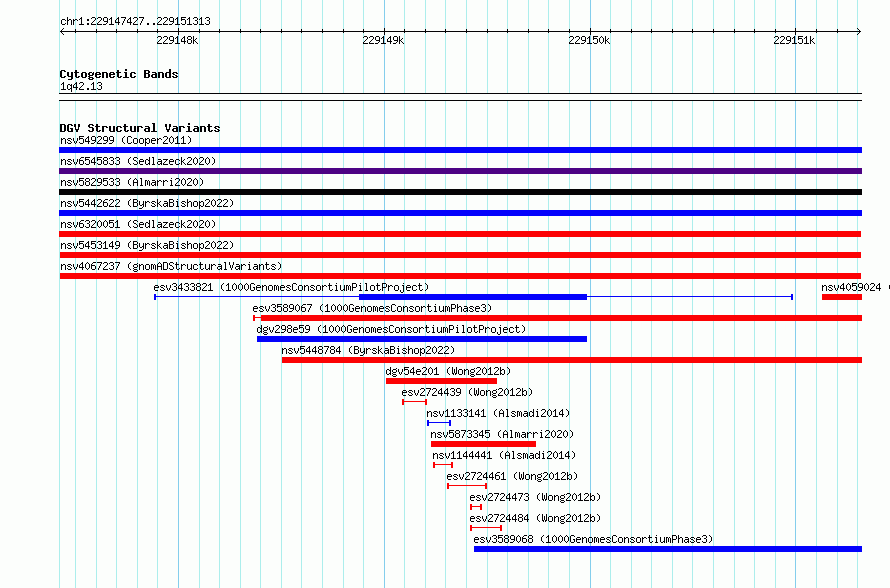The width and height of the screenshot is (890, 588).
Task: Click the black nsv5829533 variant bar
Action: (x=460, y=192)
